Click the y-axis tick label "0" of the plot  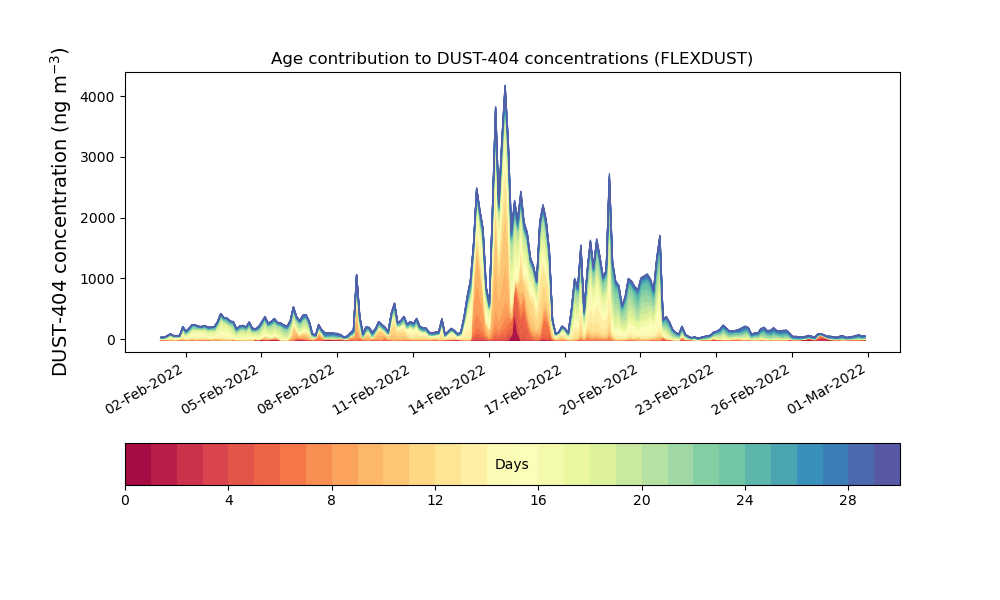tap(112, 340)
